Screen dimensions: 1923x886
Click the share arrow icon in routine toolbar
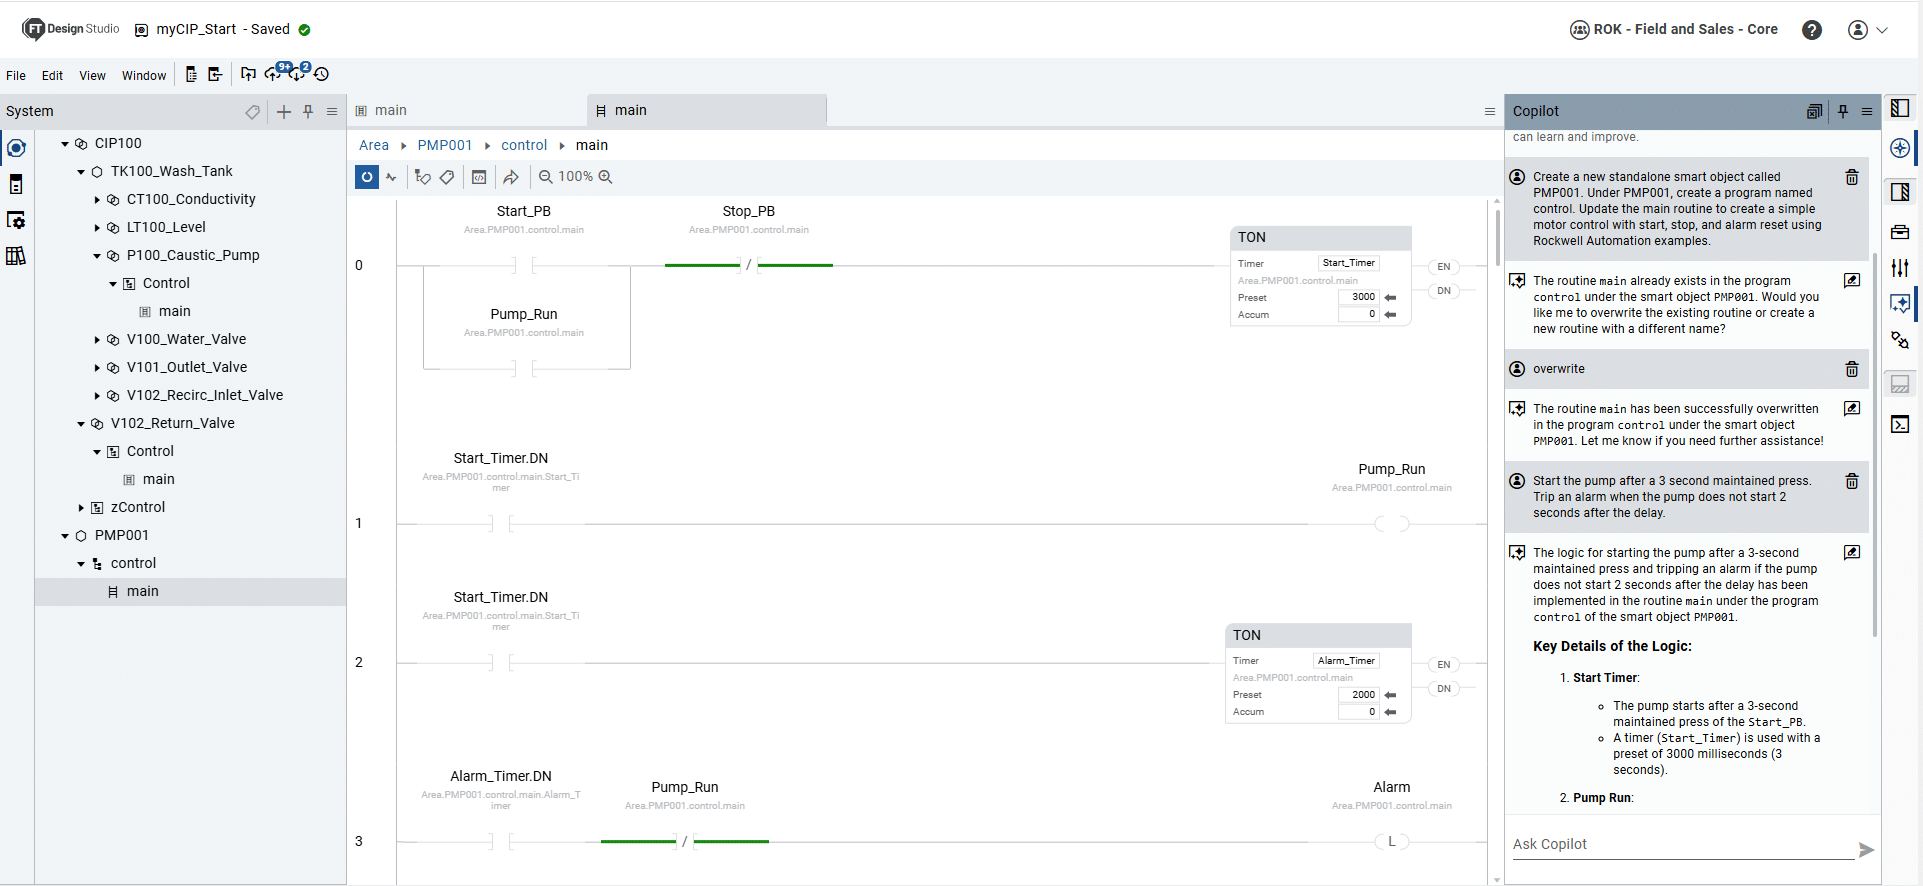pos(511,177)
